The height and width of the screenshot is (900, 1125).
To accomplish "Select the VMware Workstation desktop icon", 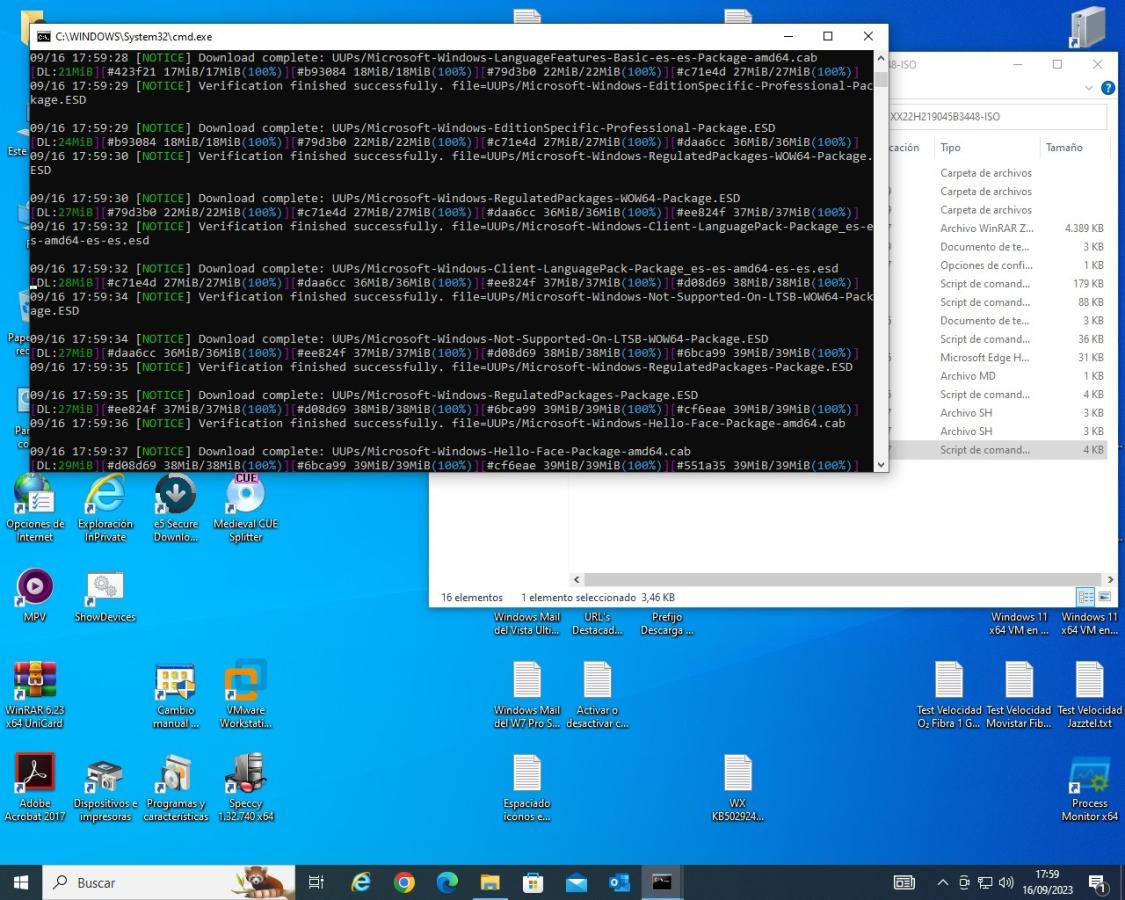I will pyautogui.click(x=245, y=682).
